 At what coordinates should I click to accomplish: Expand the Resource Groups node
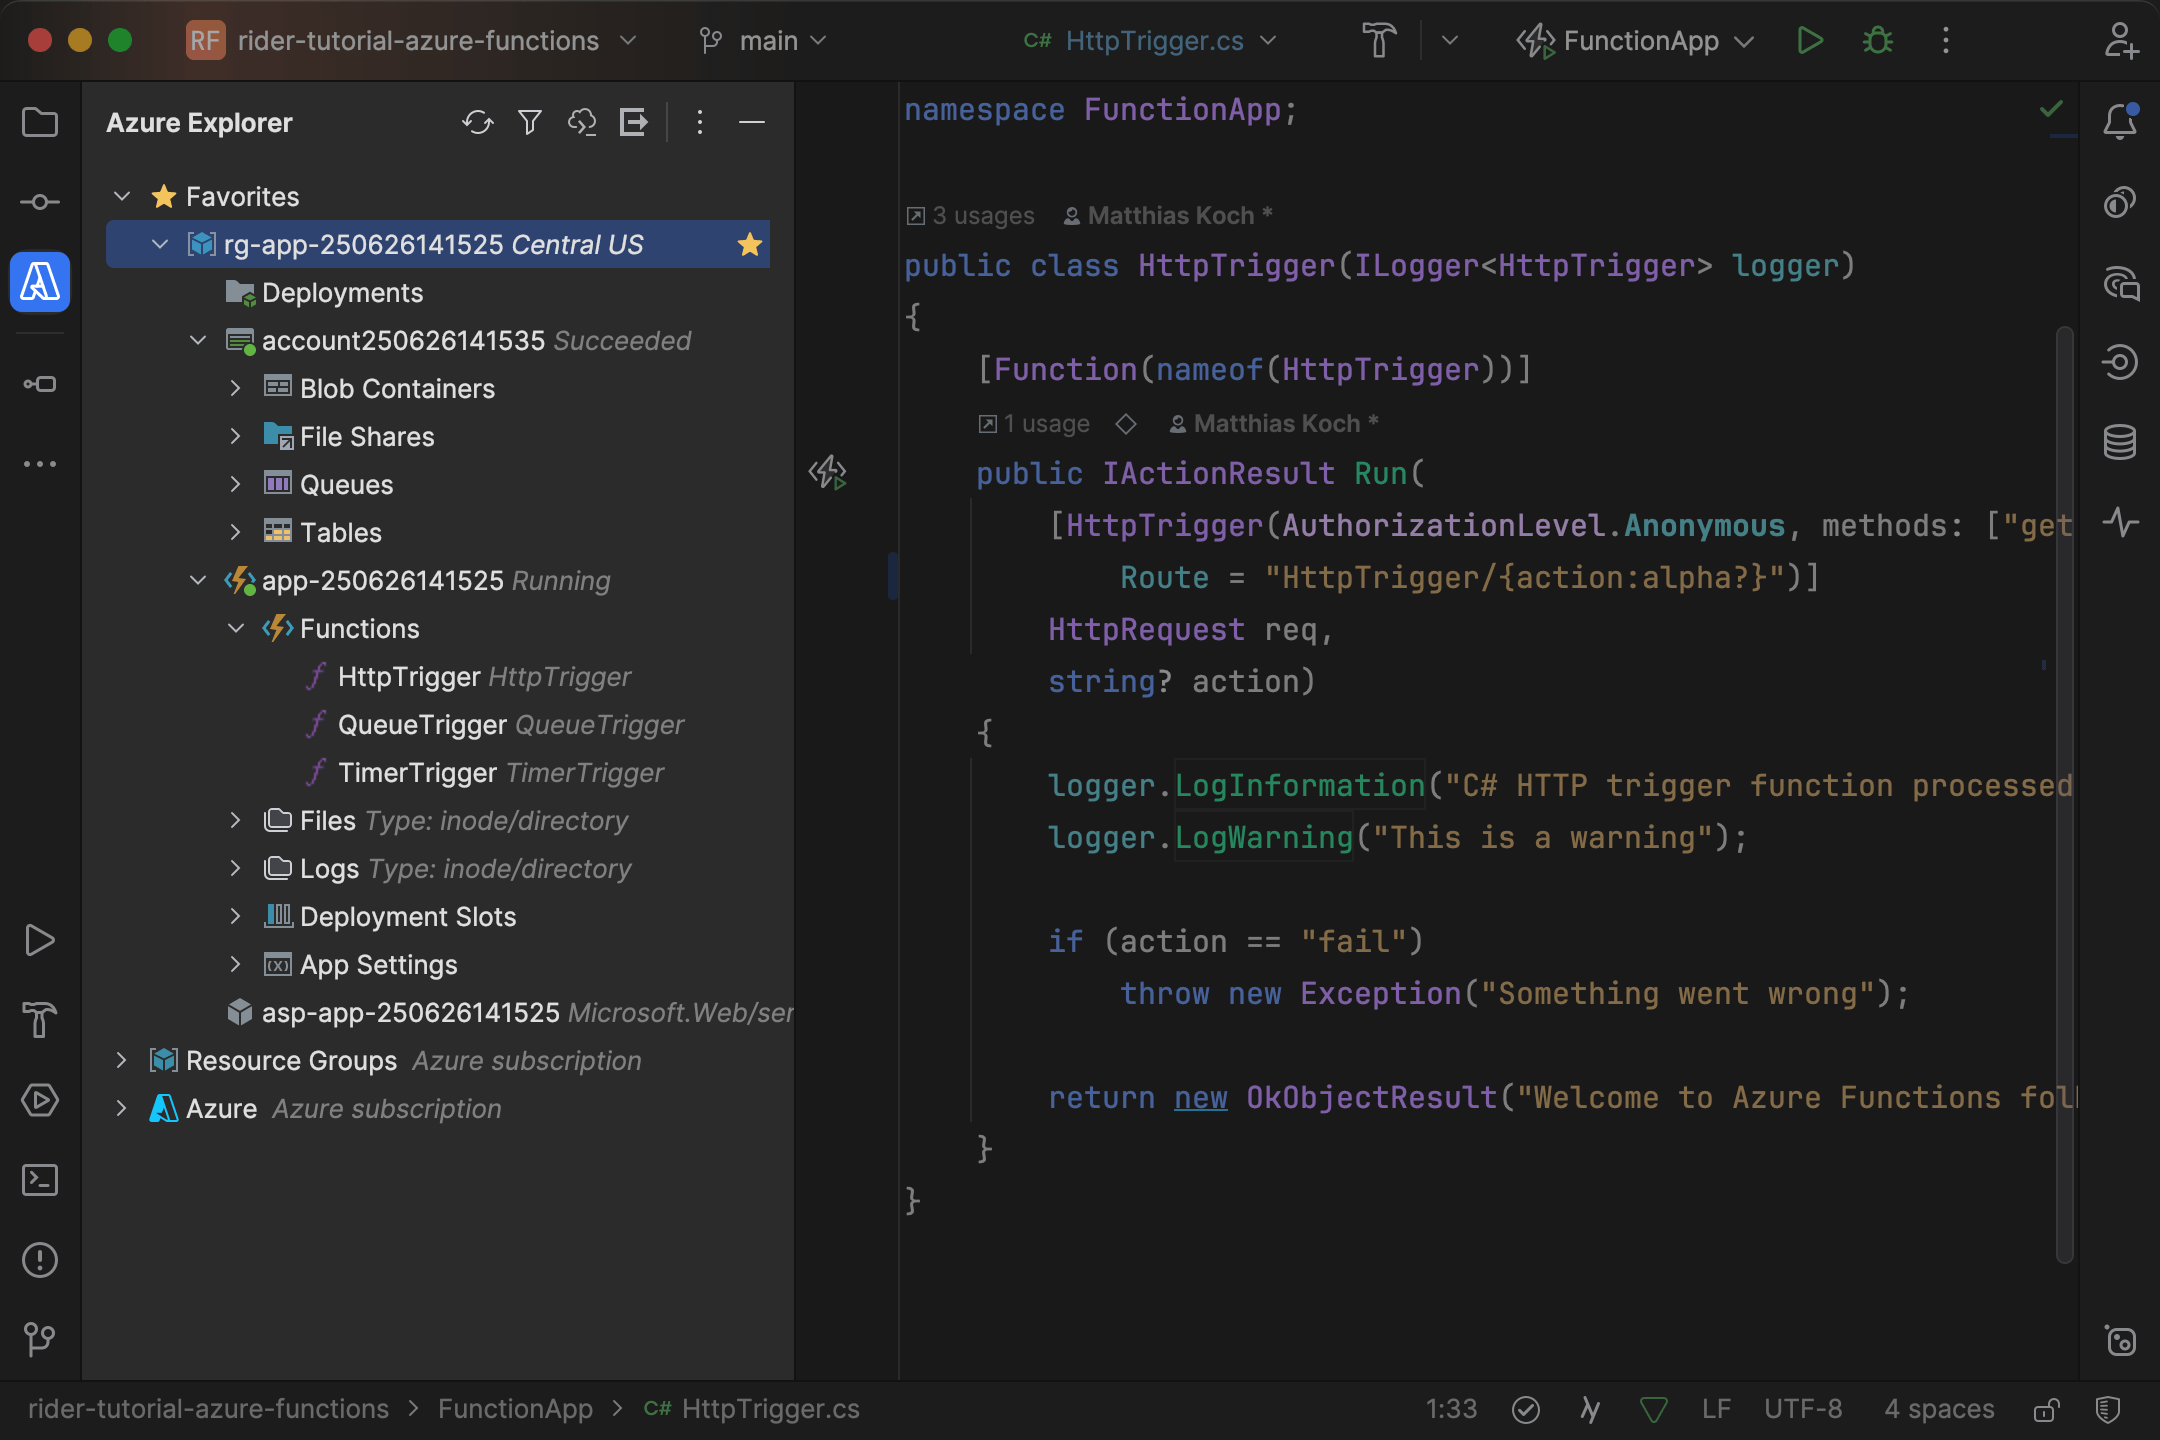(122, 1060)
